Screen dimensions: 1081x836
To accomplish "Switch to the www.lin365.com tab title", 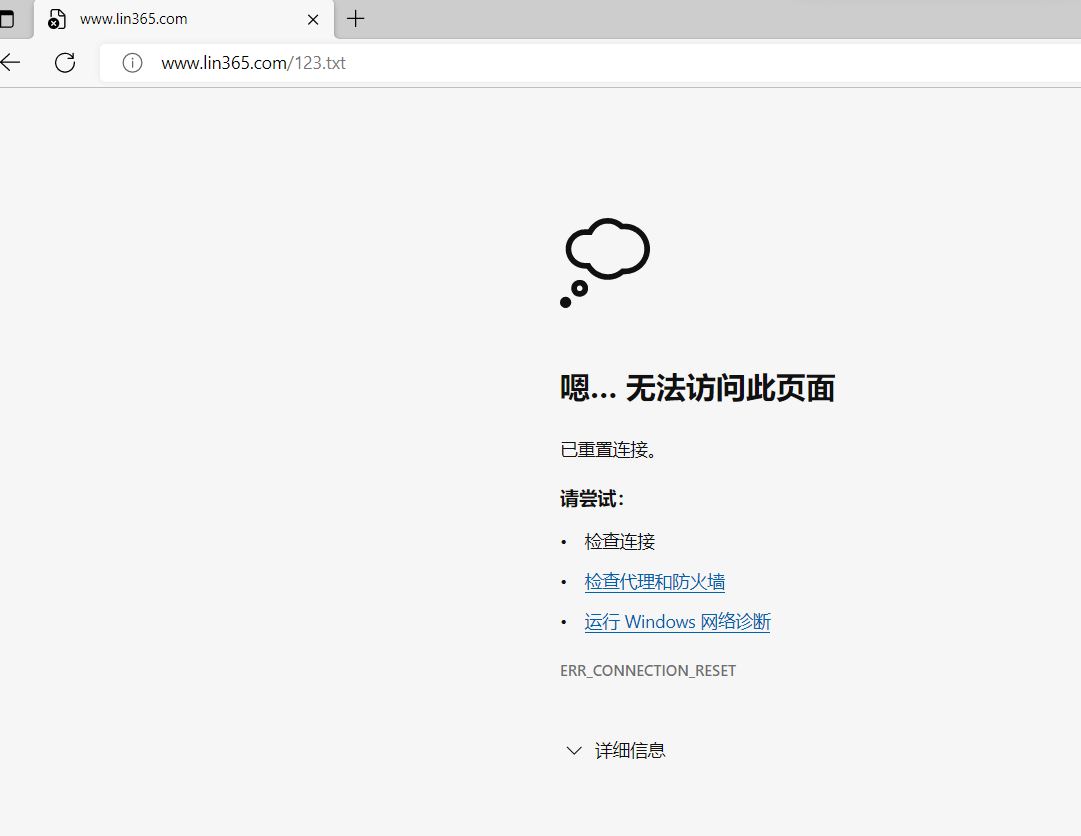I will [x=134, y=19].
